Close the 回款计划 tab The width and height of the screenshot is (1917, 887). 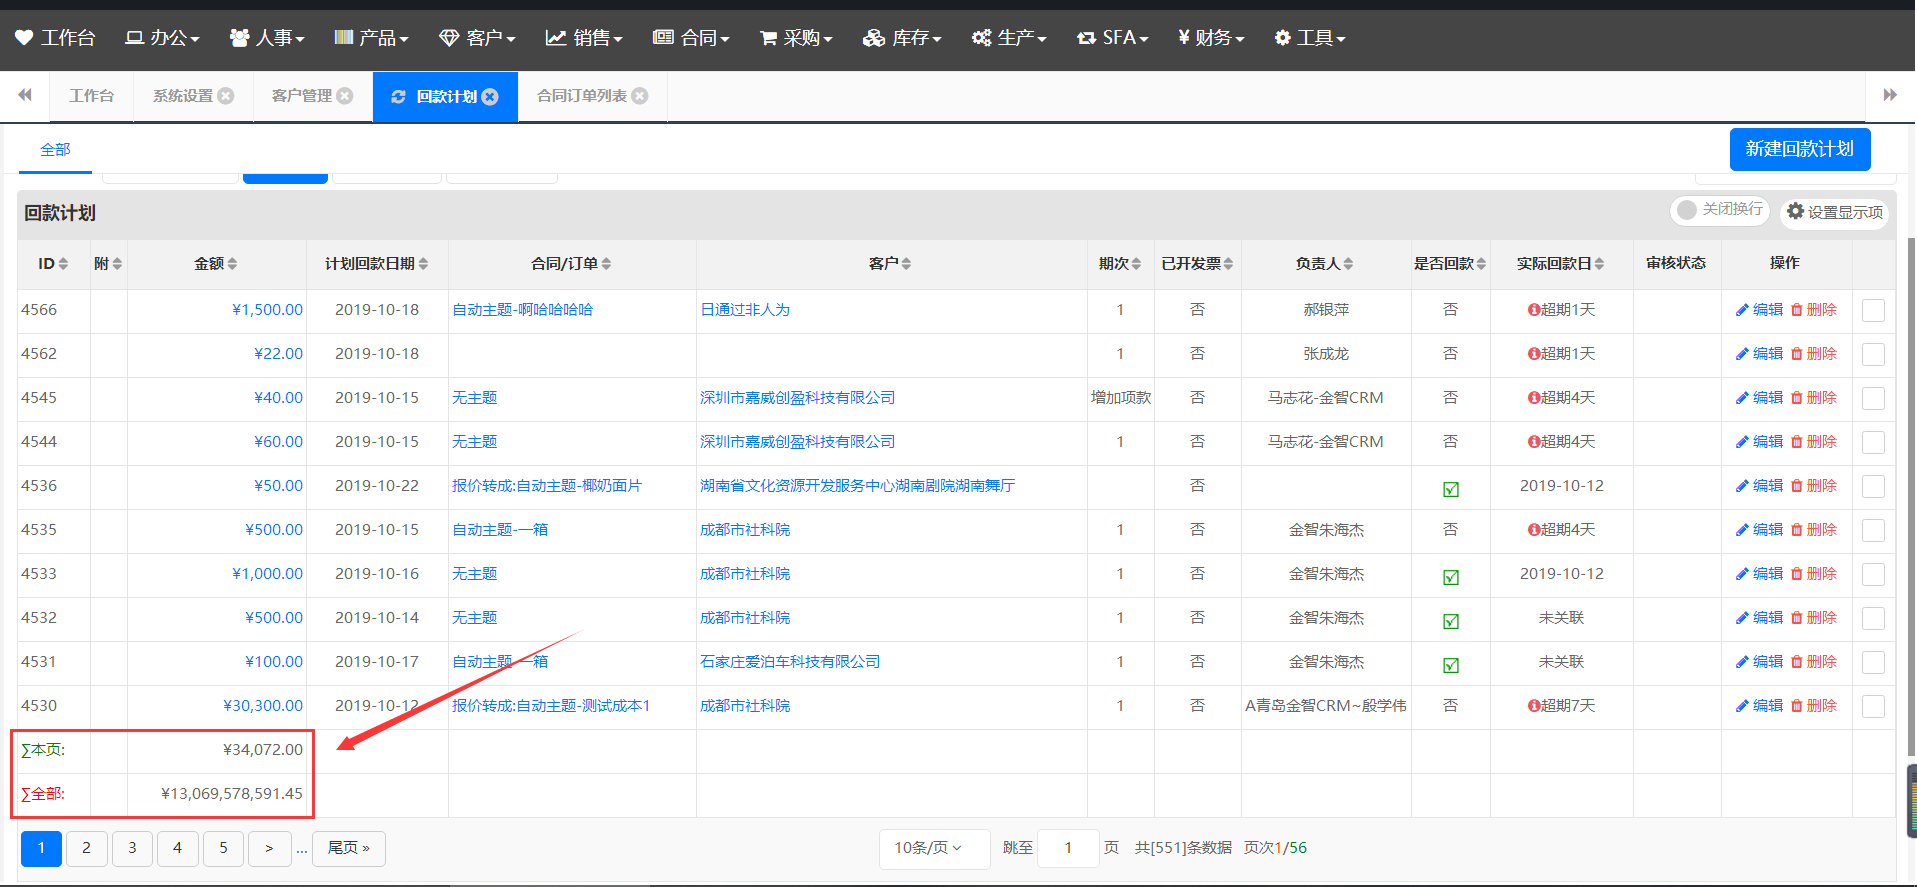490,97
